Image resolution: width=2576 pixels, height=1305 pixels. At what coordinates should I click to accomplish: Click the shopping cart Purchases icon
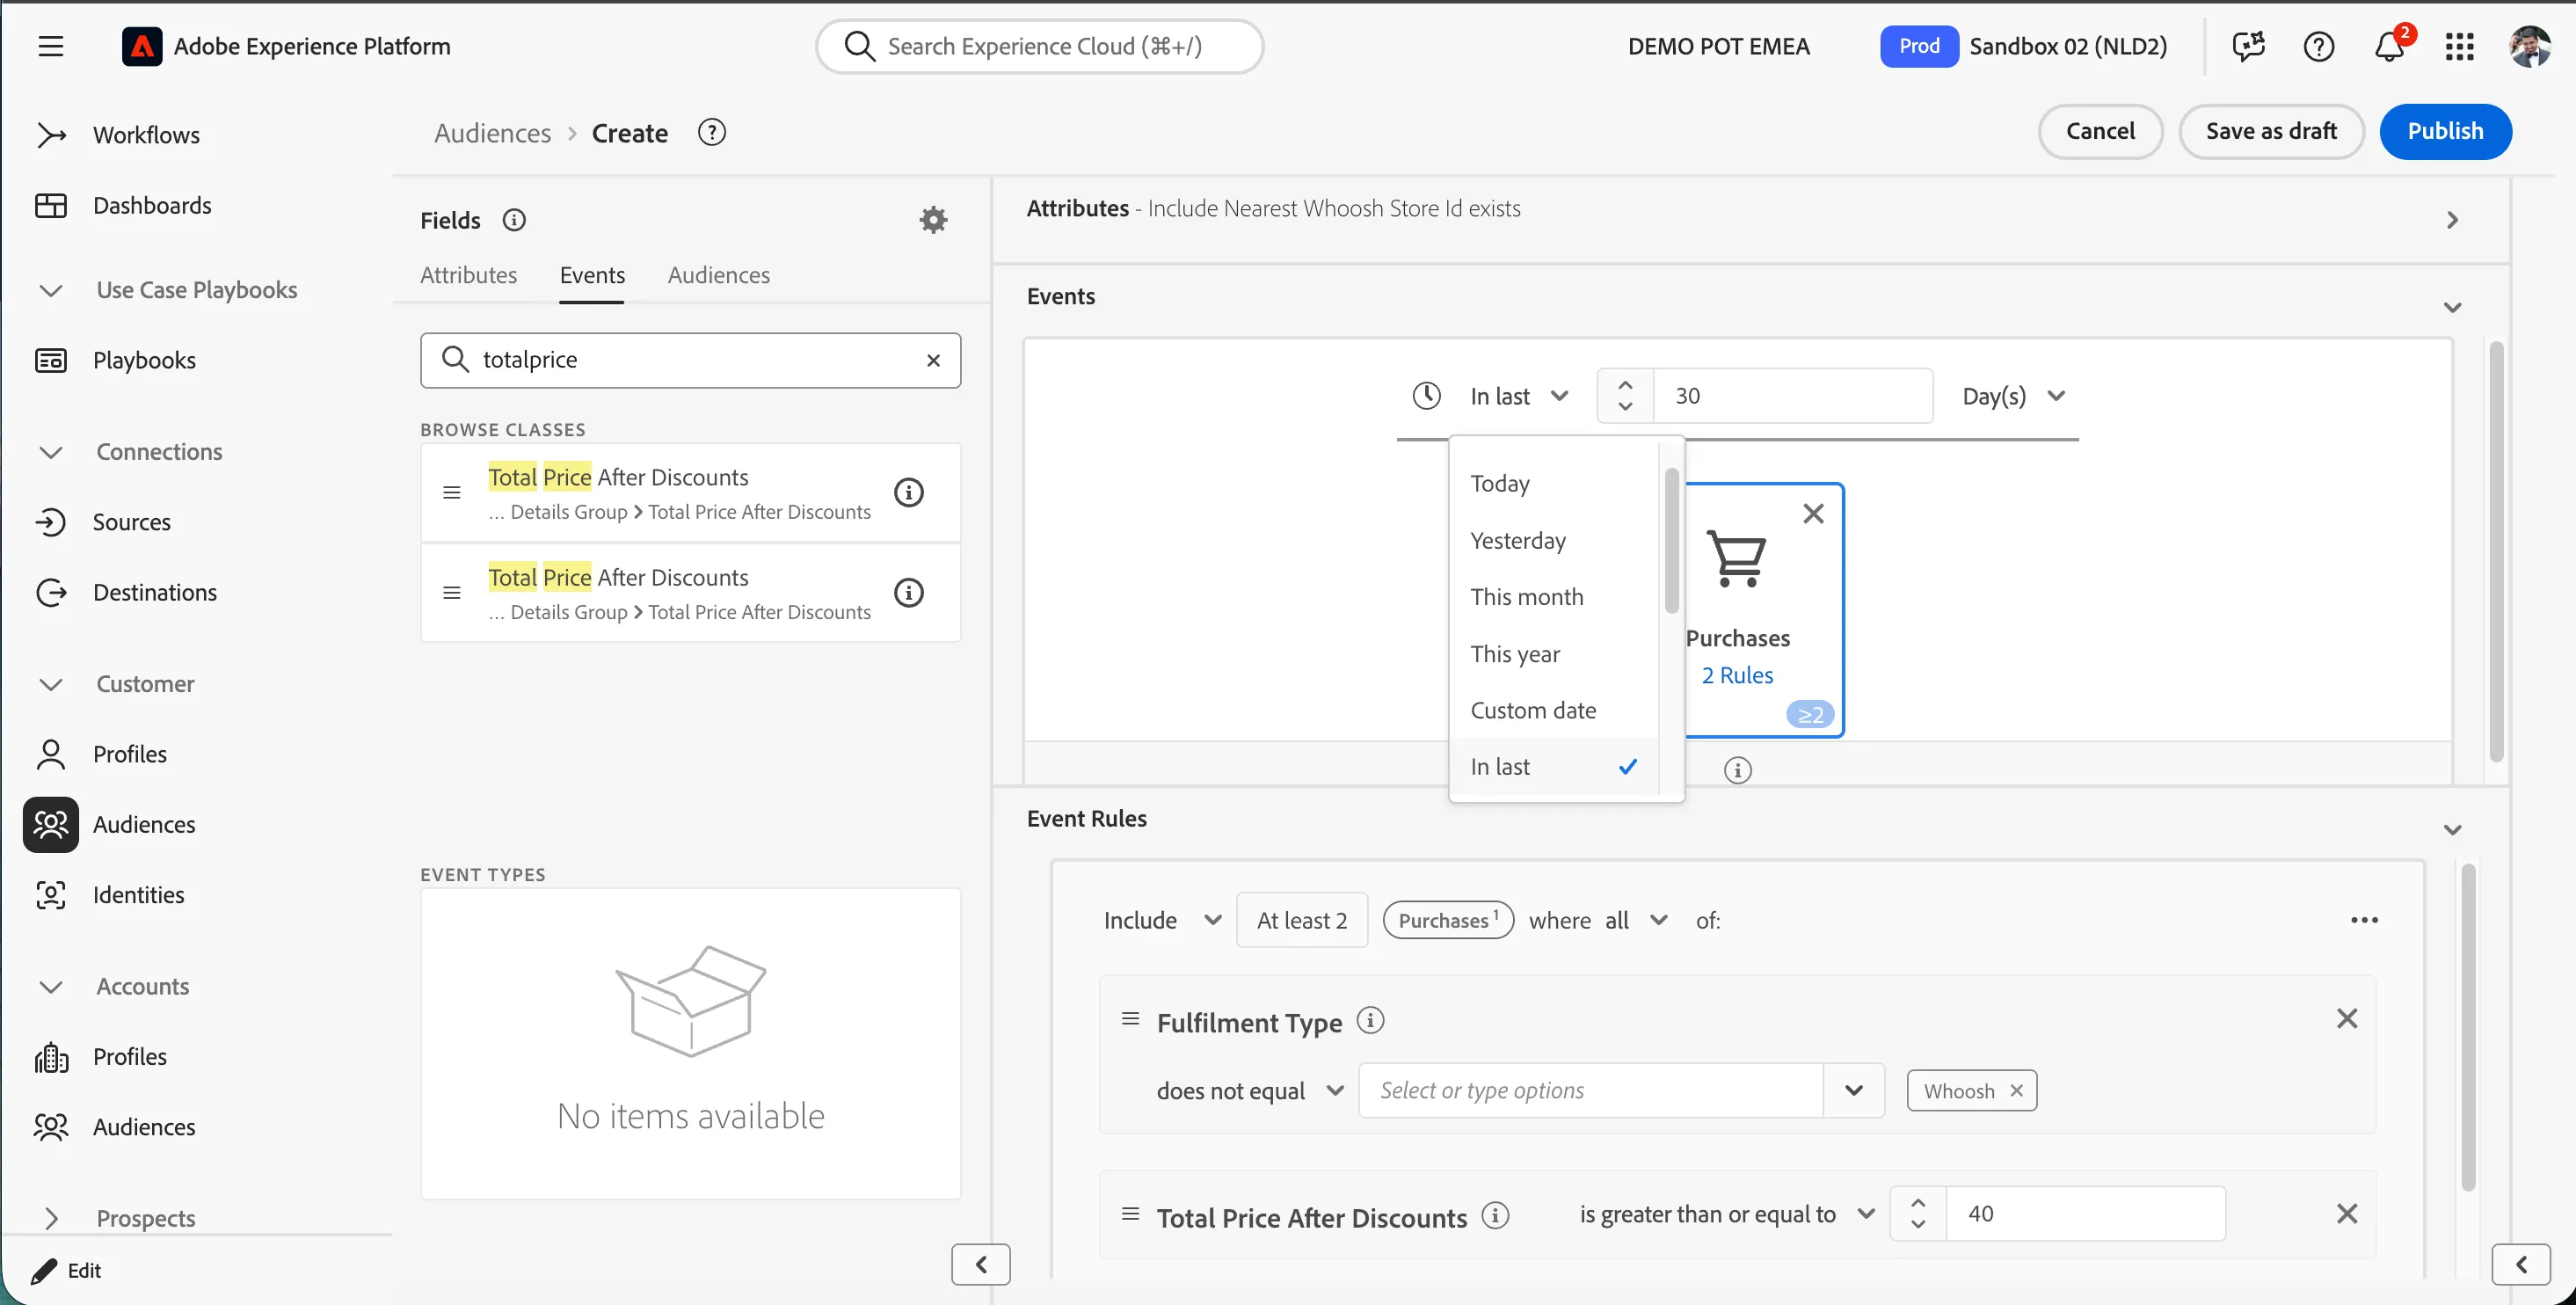coord(1737,558)
